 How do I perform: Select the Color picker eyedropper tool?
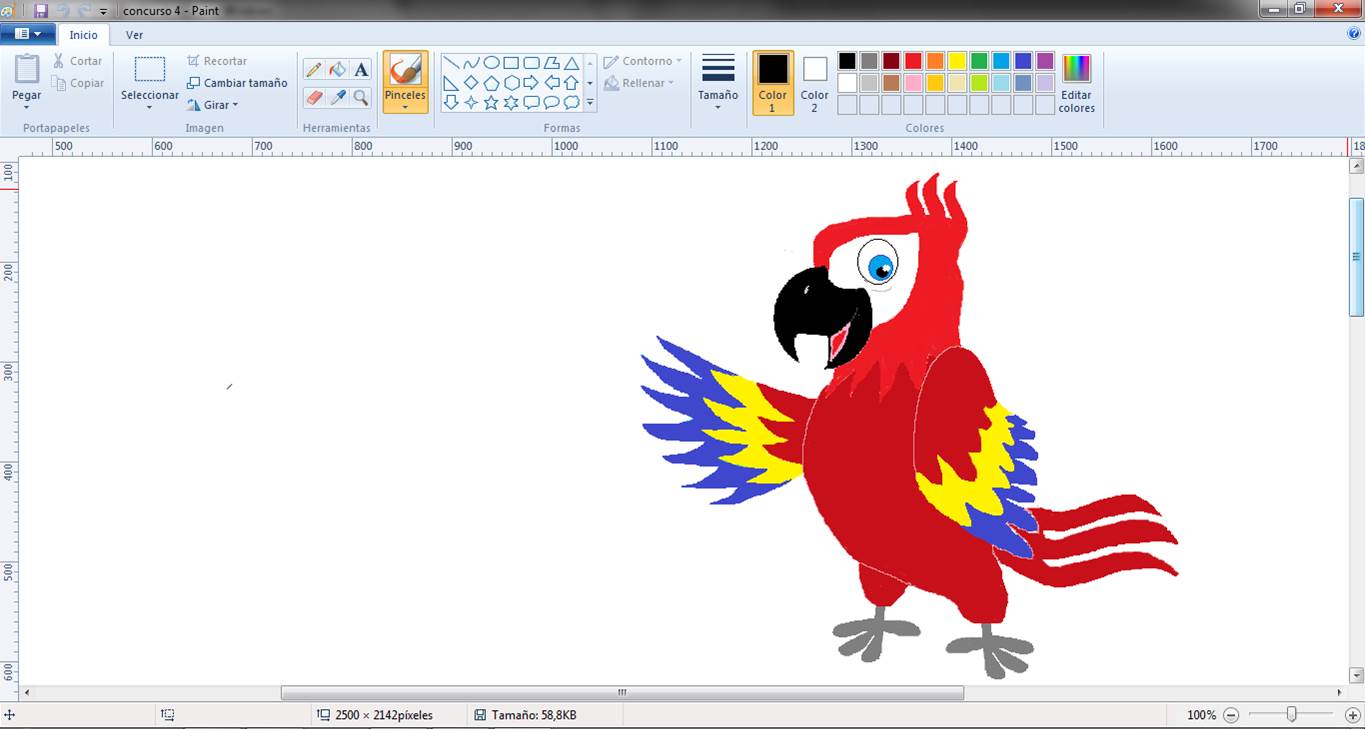338,97
